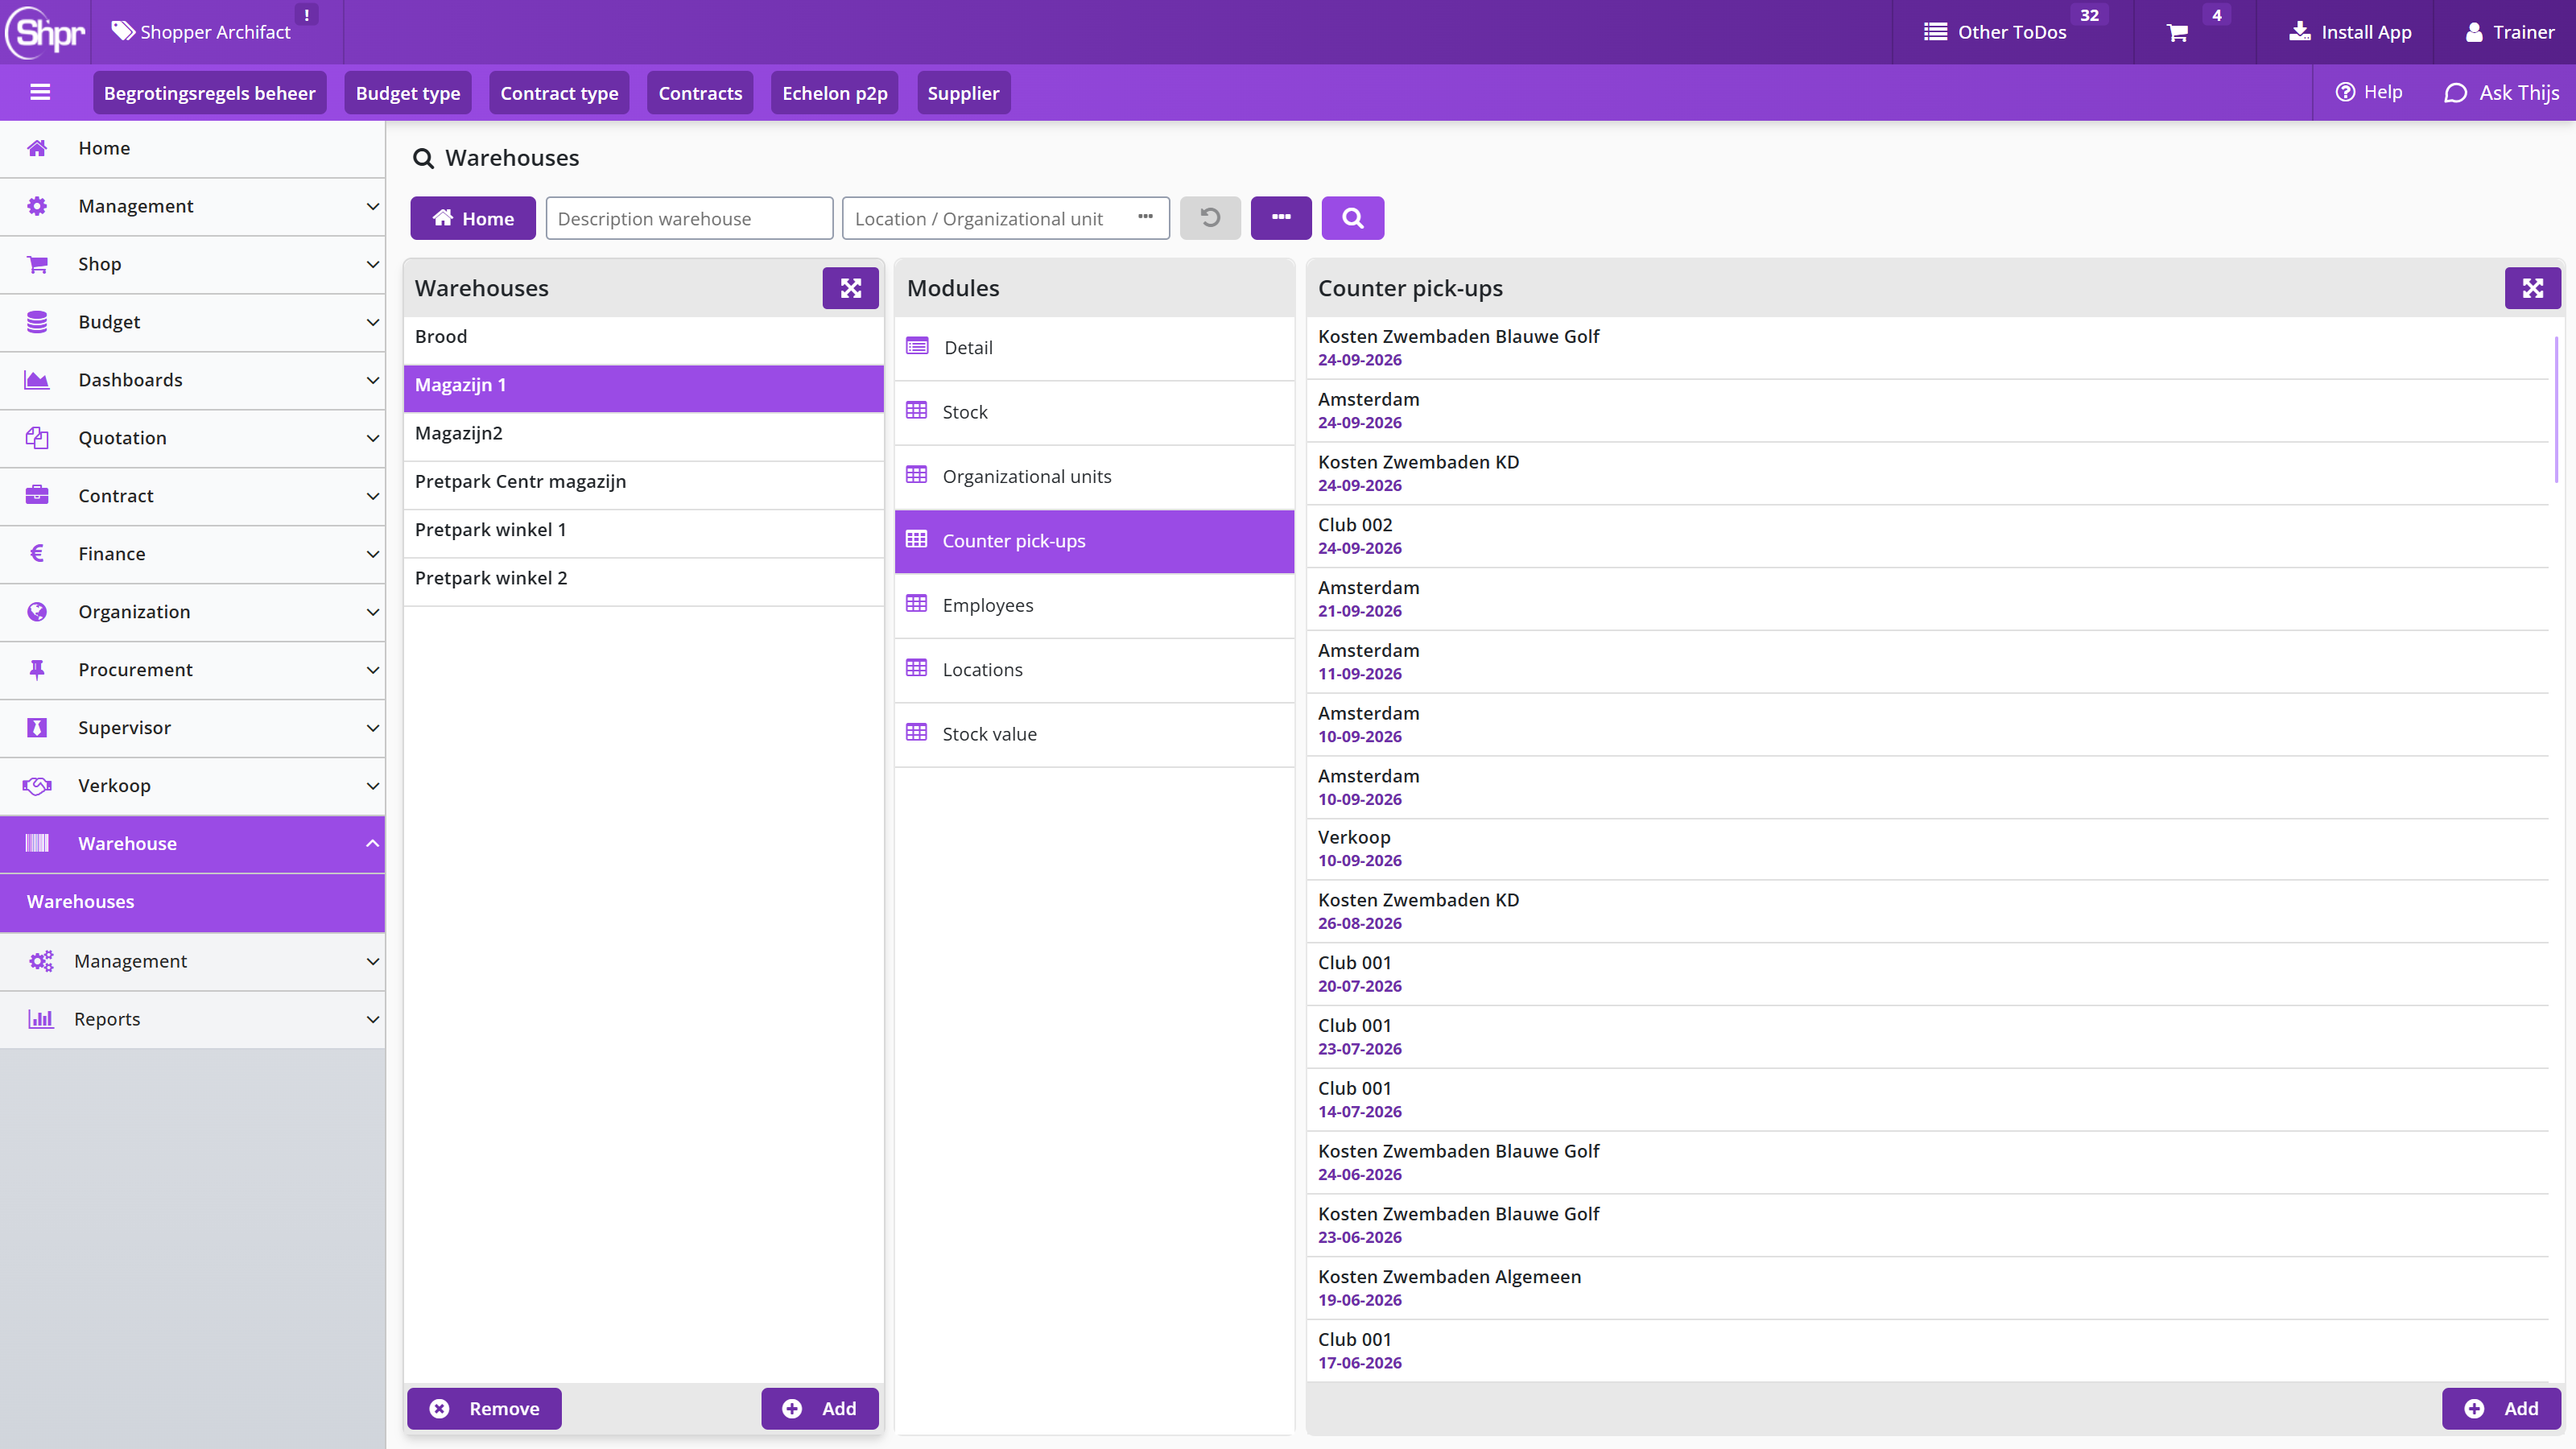Click the Procurement pin icon
This screenshot has width=2576, height=1449.
pyautogui.click(x=37, y=669)
